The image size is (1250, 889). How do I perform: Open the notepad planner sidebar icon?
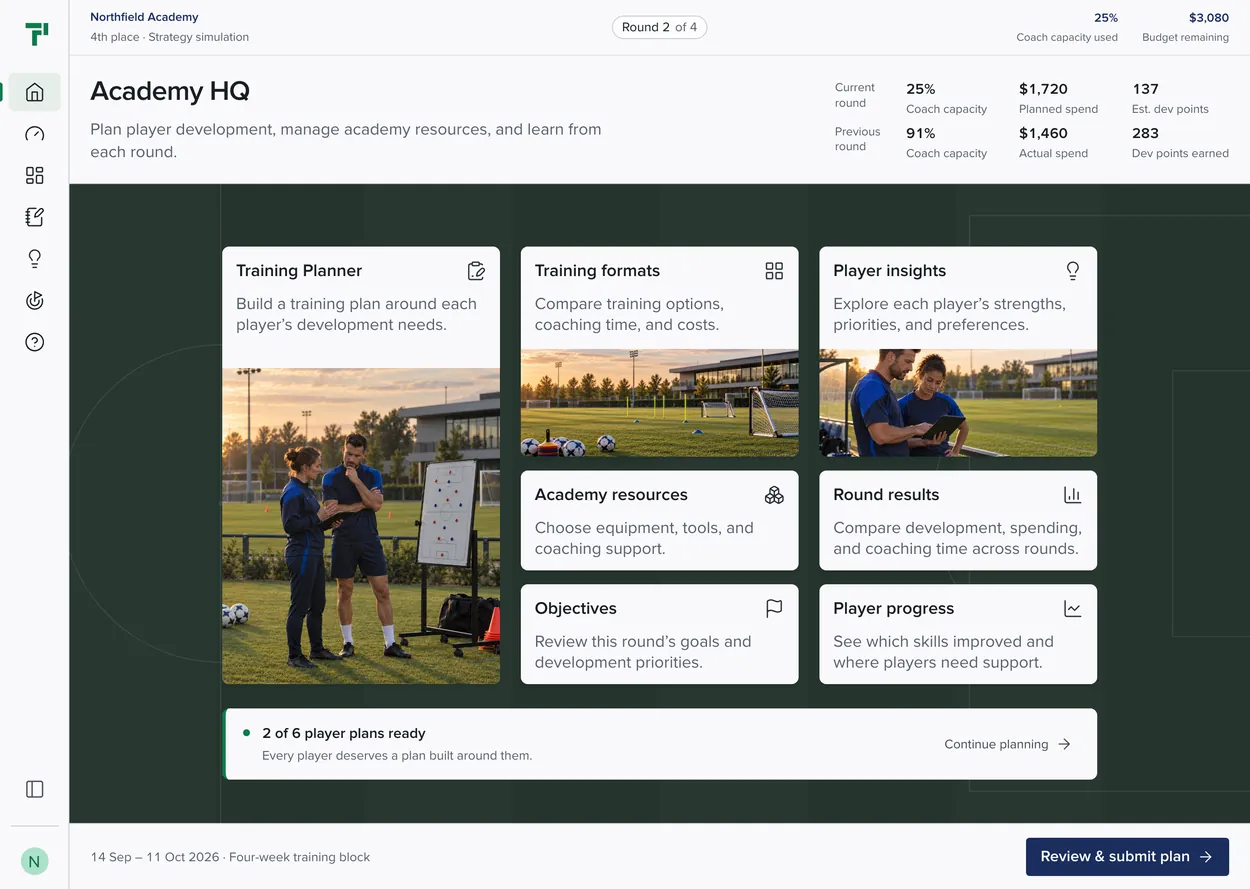[35, 217]
